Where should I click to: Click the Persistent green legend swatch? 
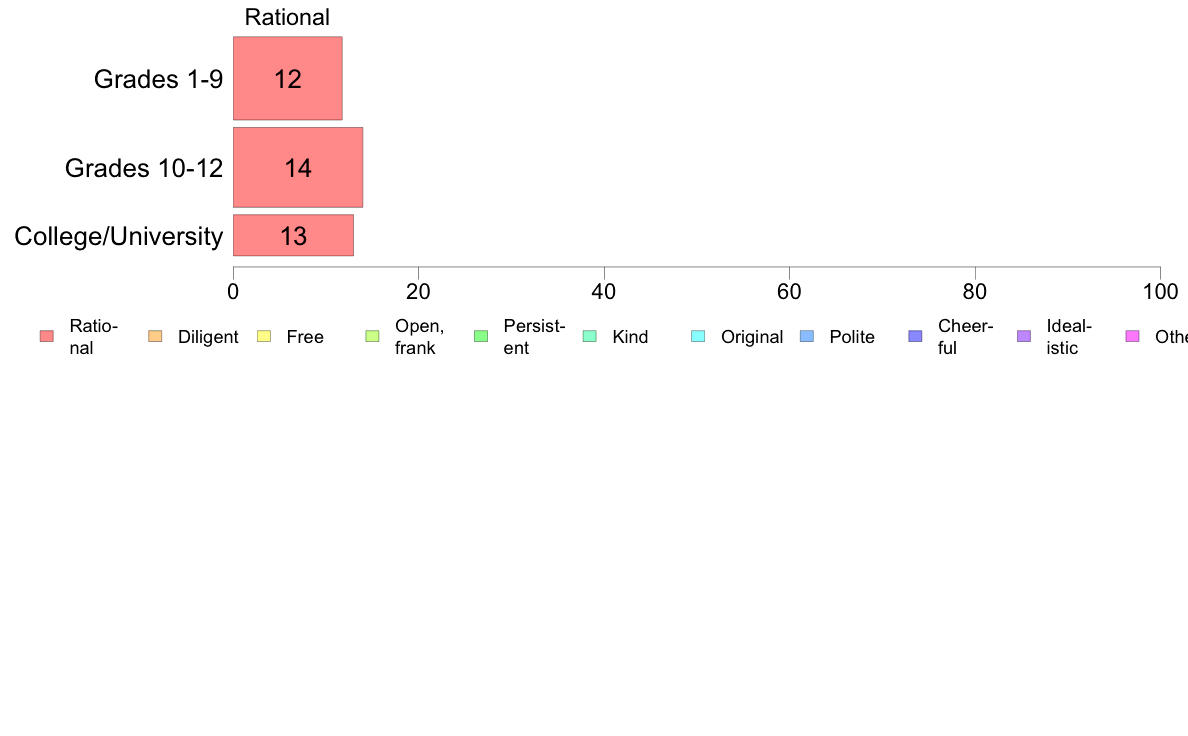481,337
